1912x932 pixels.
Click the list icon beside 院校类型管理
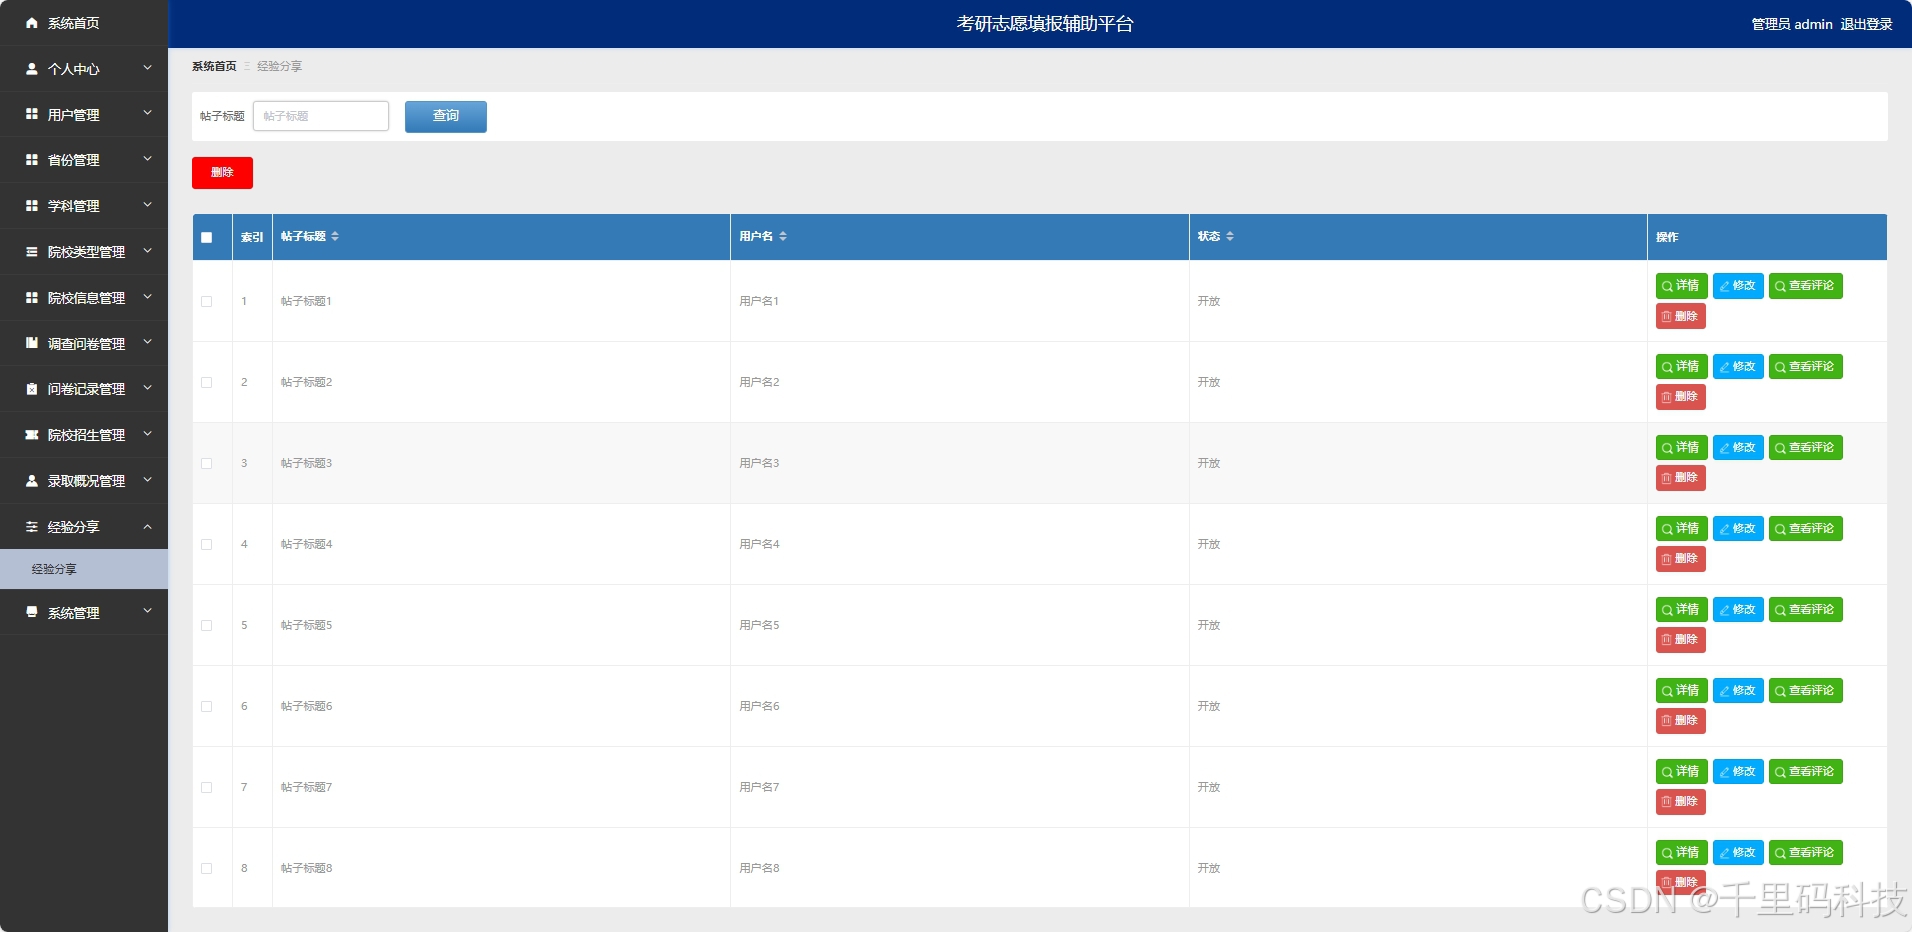tap(32, 252)
